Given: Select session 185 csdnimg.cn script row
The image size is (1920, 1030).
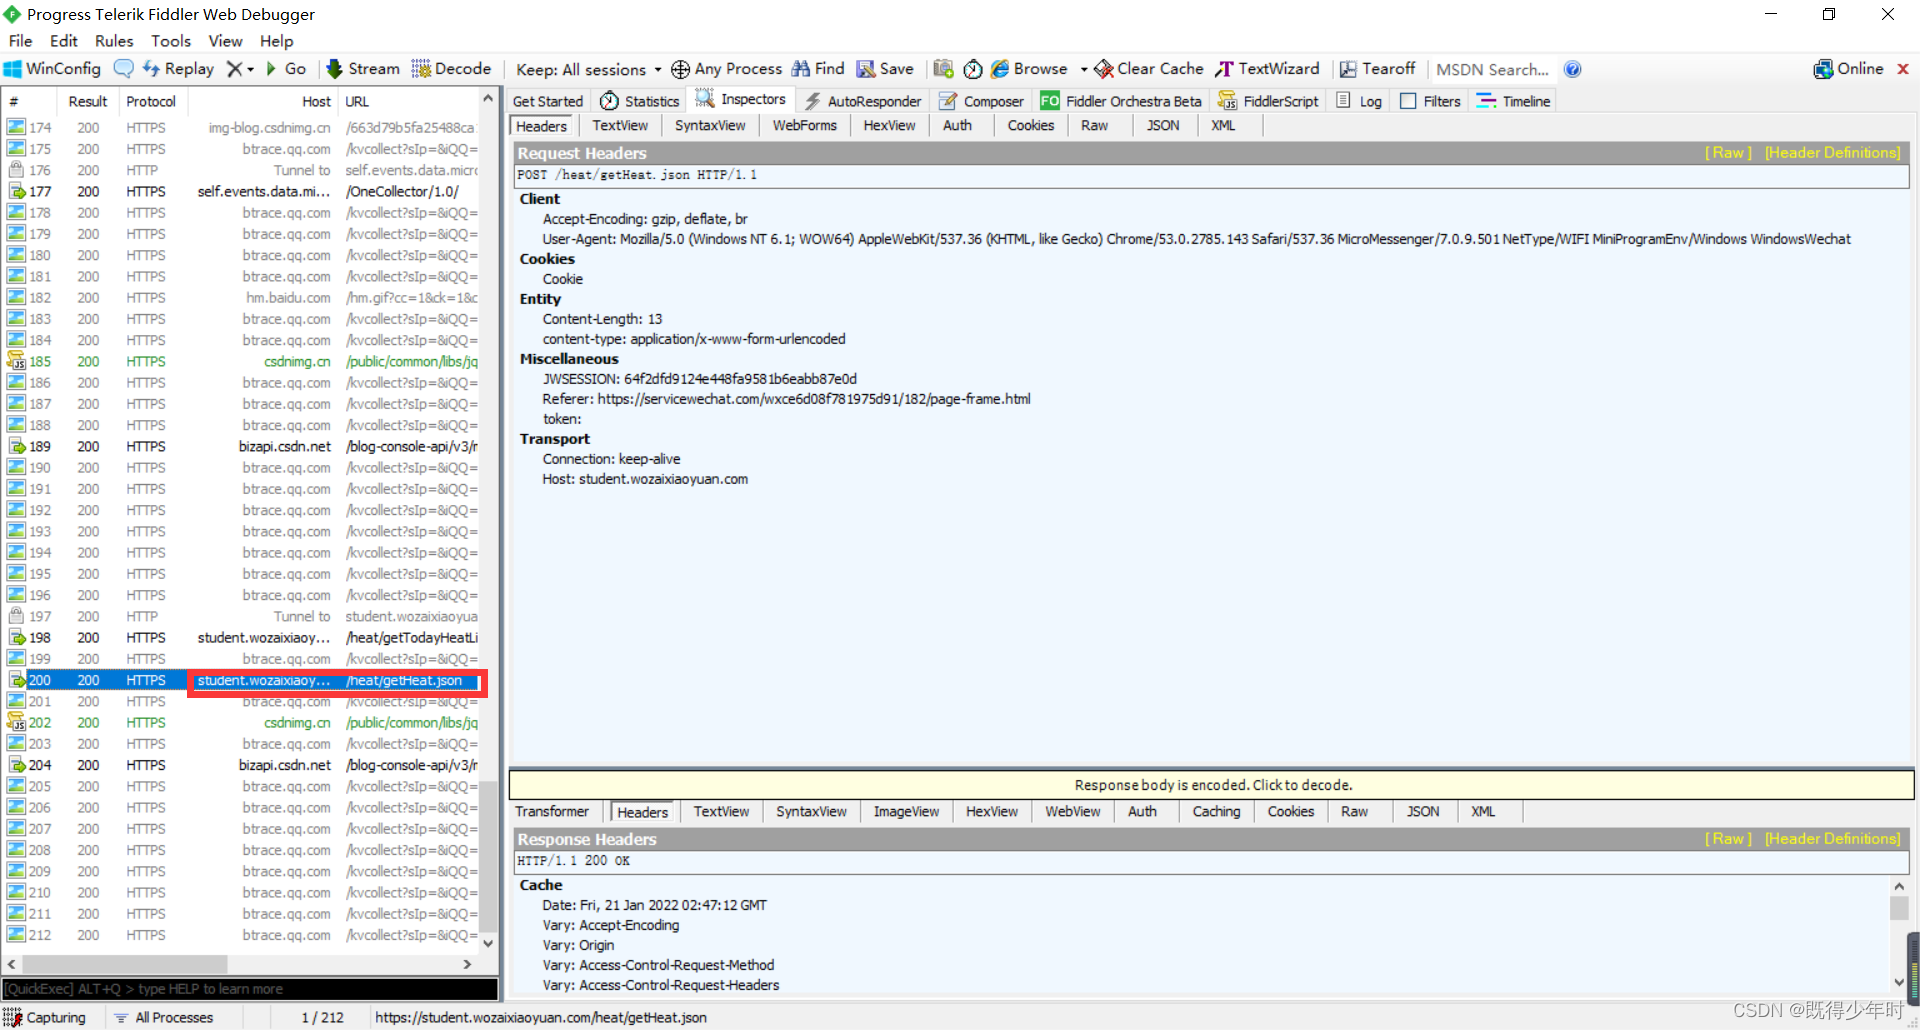Looking at the screenshot, I should click(242, 362).
